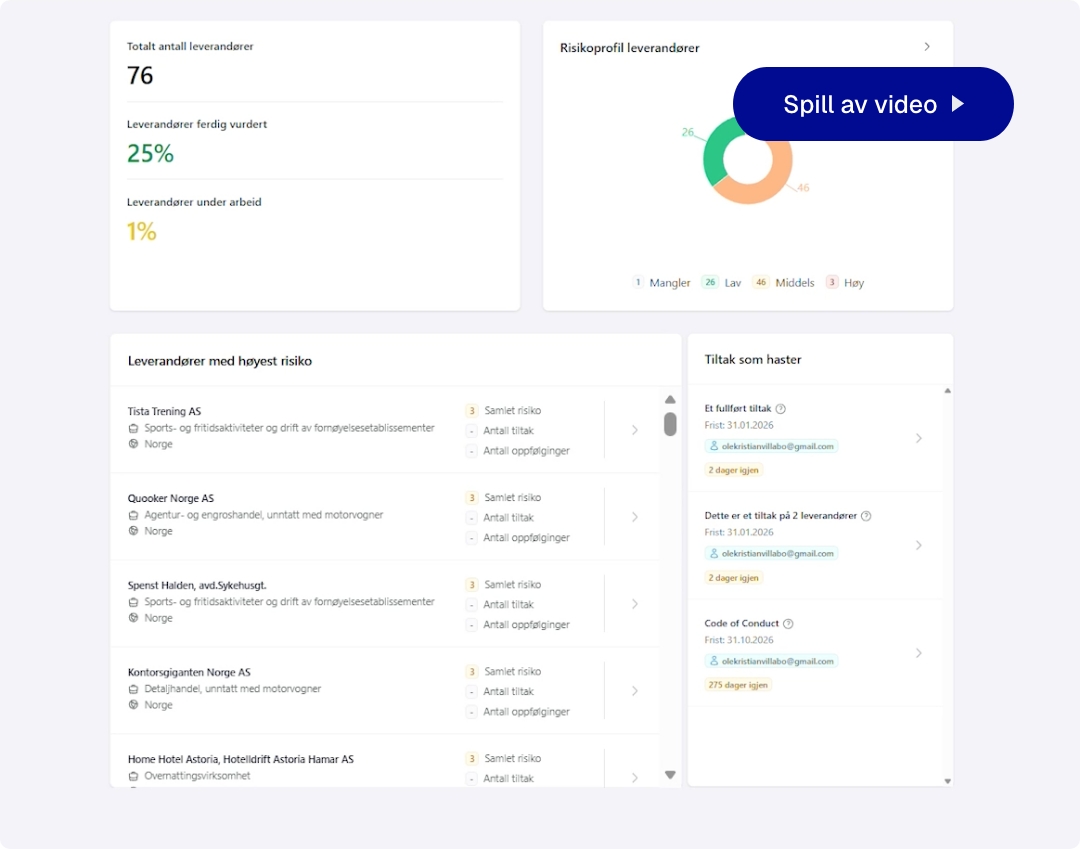
Task: Click user icon in Code of Conduct email tag
Action: [714, 661]
